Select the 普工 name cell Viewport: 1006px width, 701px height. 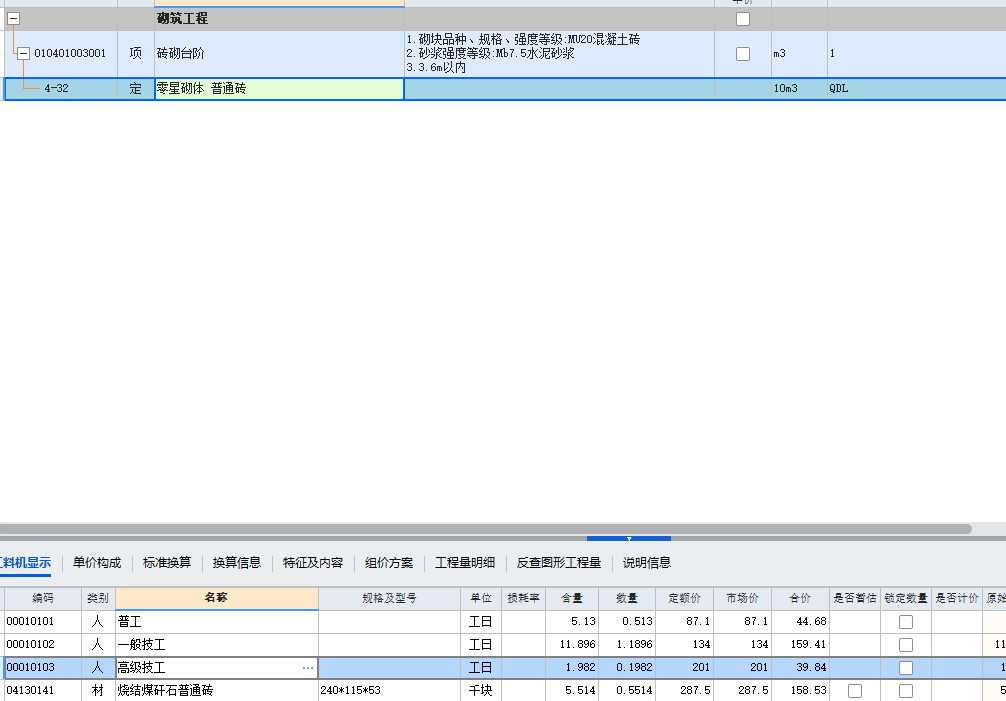[217, 621]
